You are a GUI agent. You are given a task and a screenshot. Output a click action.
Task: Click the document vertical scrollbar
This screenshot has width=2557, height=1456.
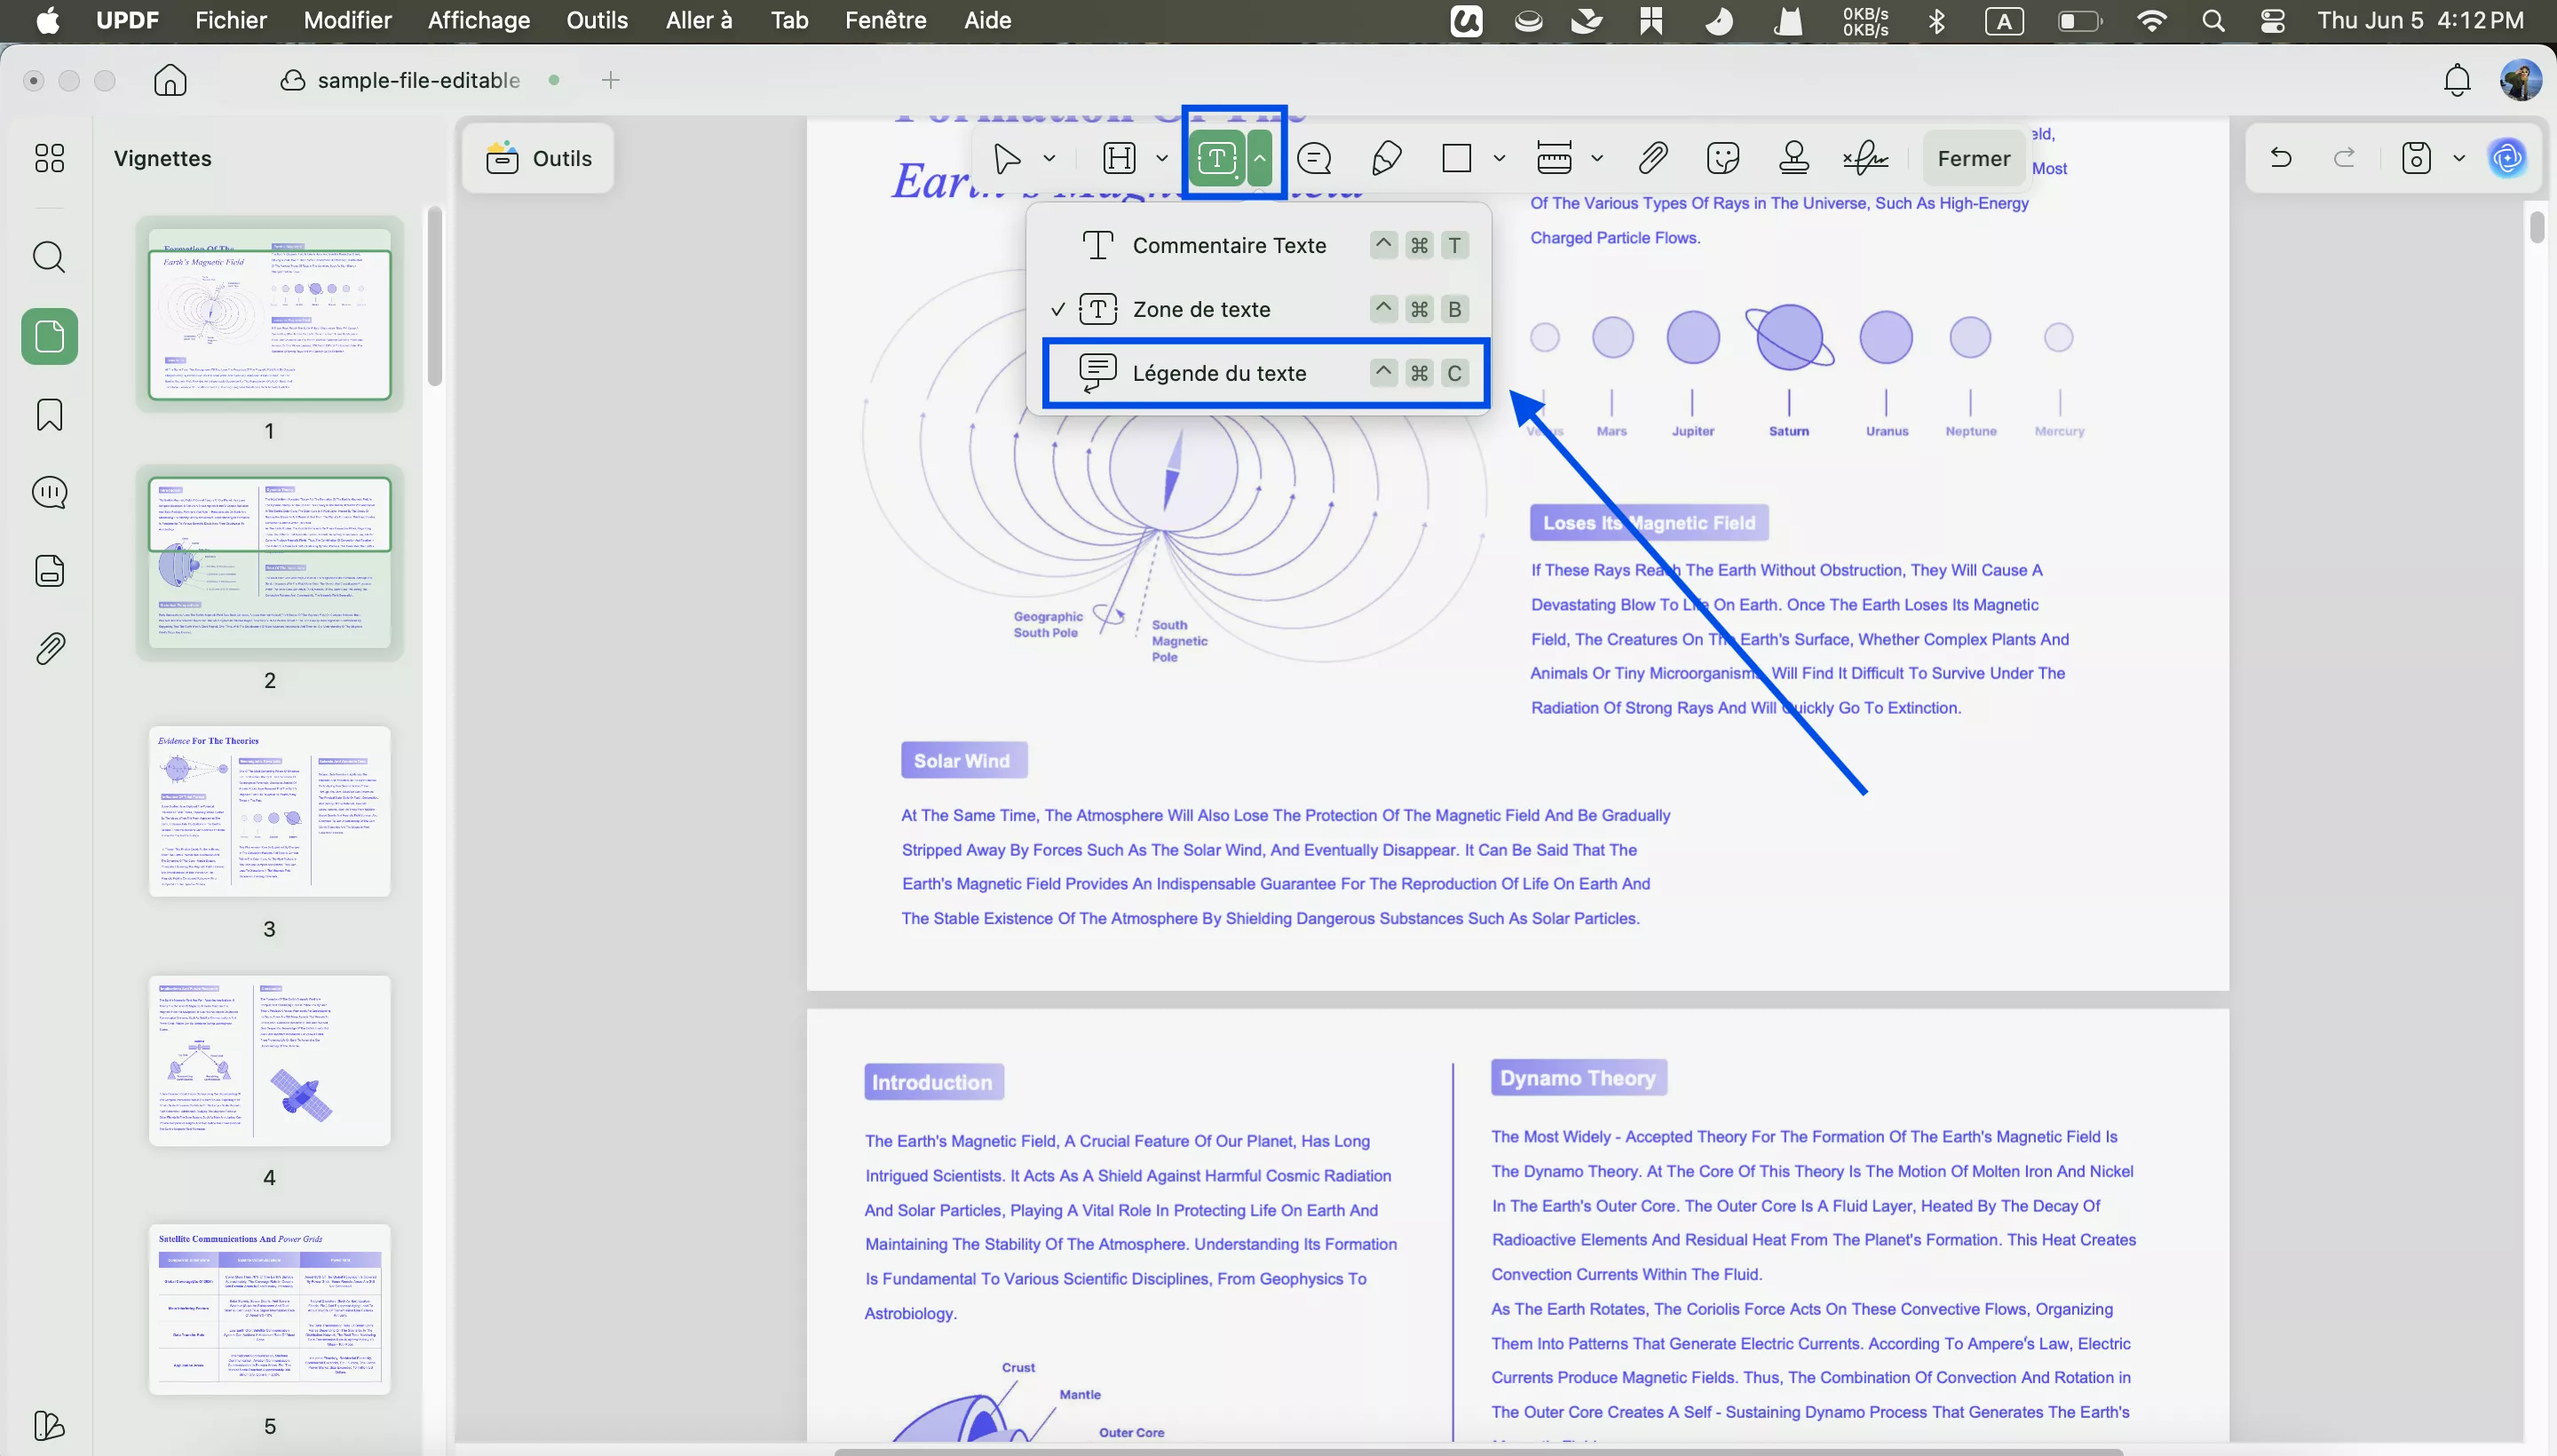tap(2537, 227)
